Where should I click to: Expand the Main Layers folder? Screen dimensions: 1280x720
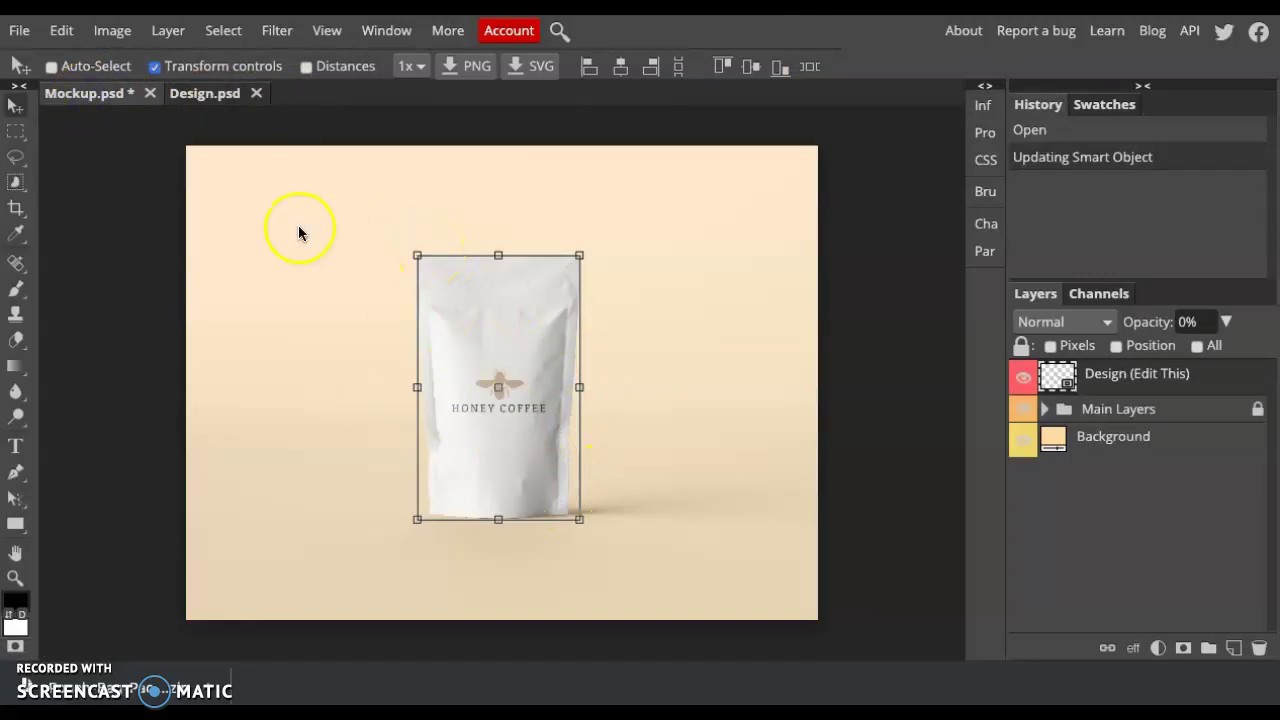[1045, 409]
